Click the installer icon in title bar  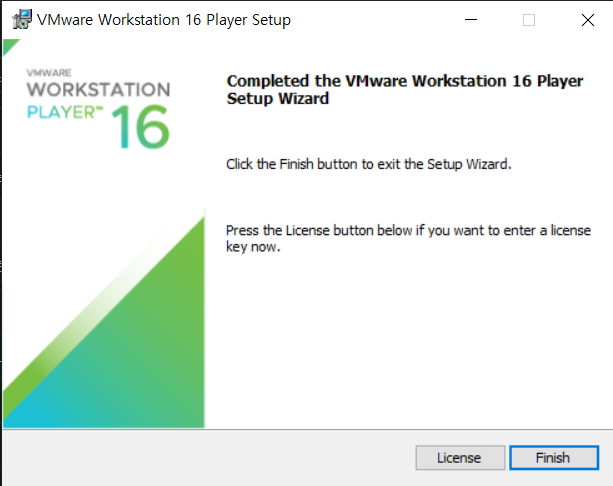(22, 20)
